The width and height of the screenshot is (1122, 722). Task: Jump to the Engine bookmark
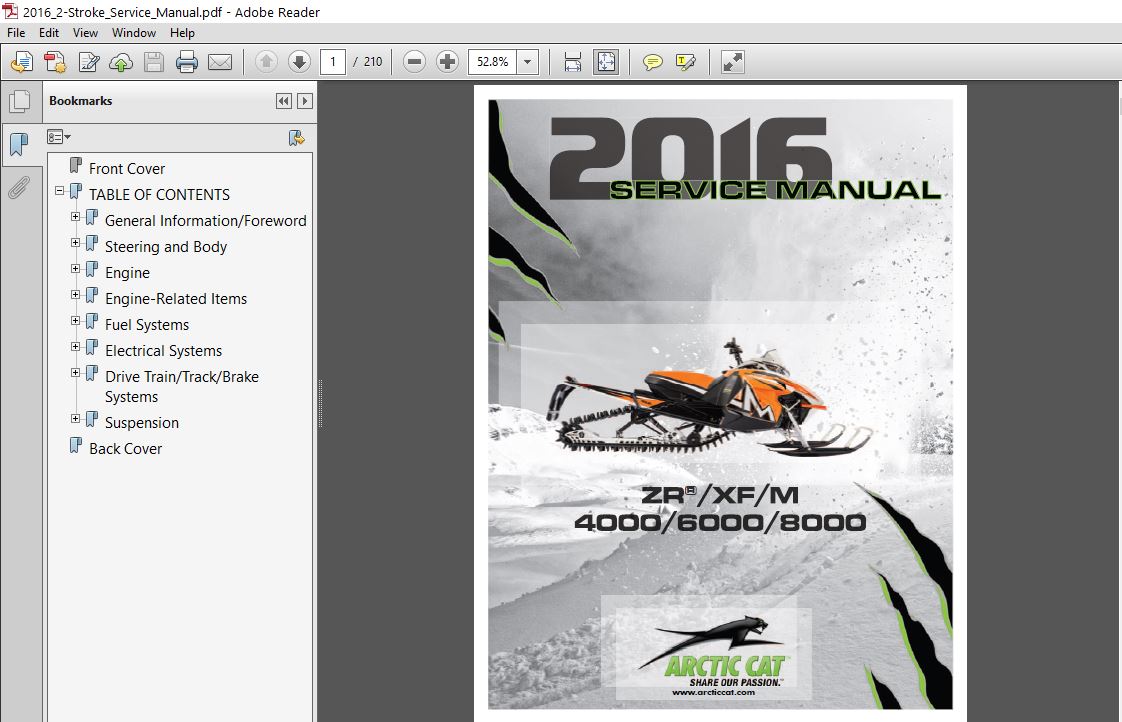point(127,273)
